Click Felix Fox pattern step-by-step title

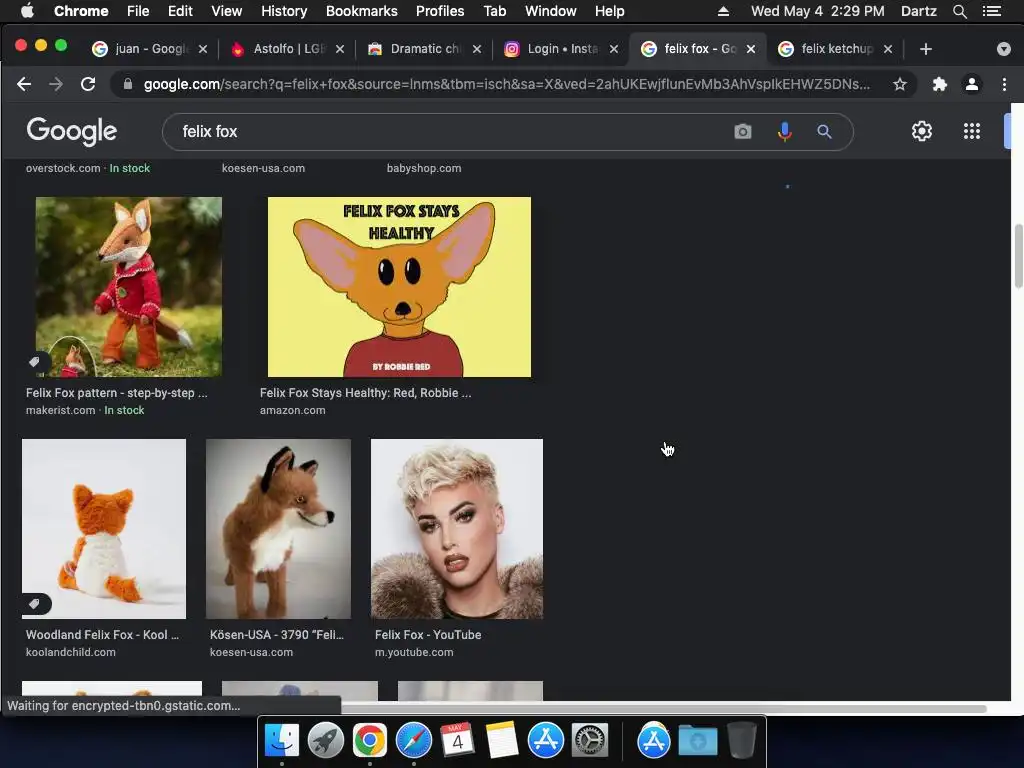click(117, 393)
